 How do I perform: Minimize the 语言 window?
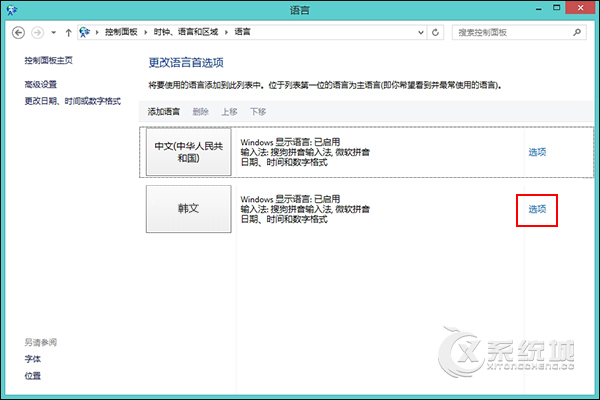coord(539,8)
